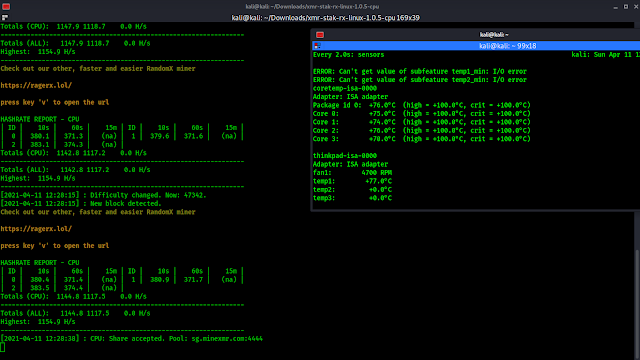Minimize the xmr-stak terminal window

616,7
